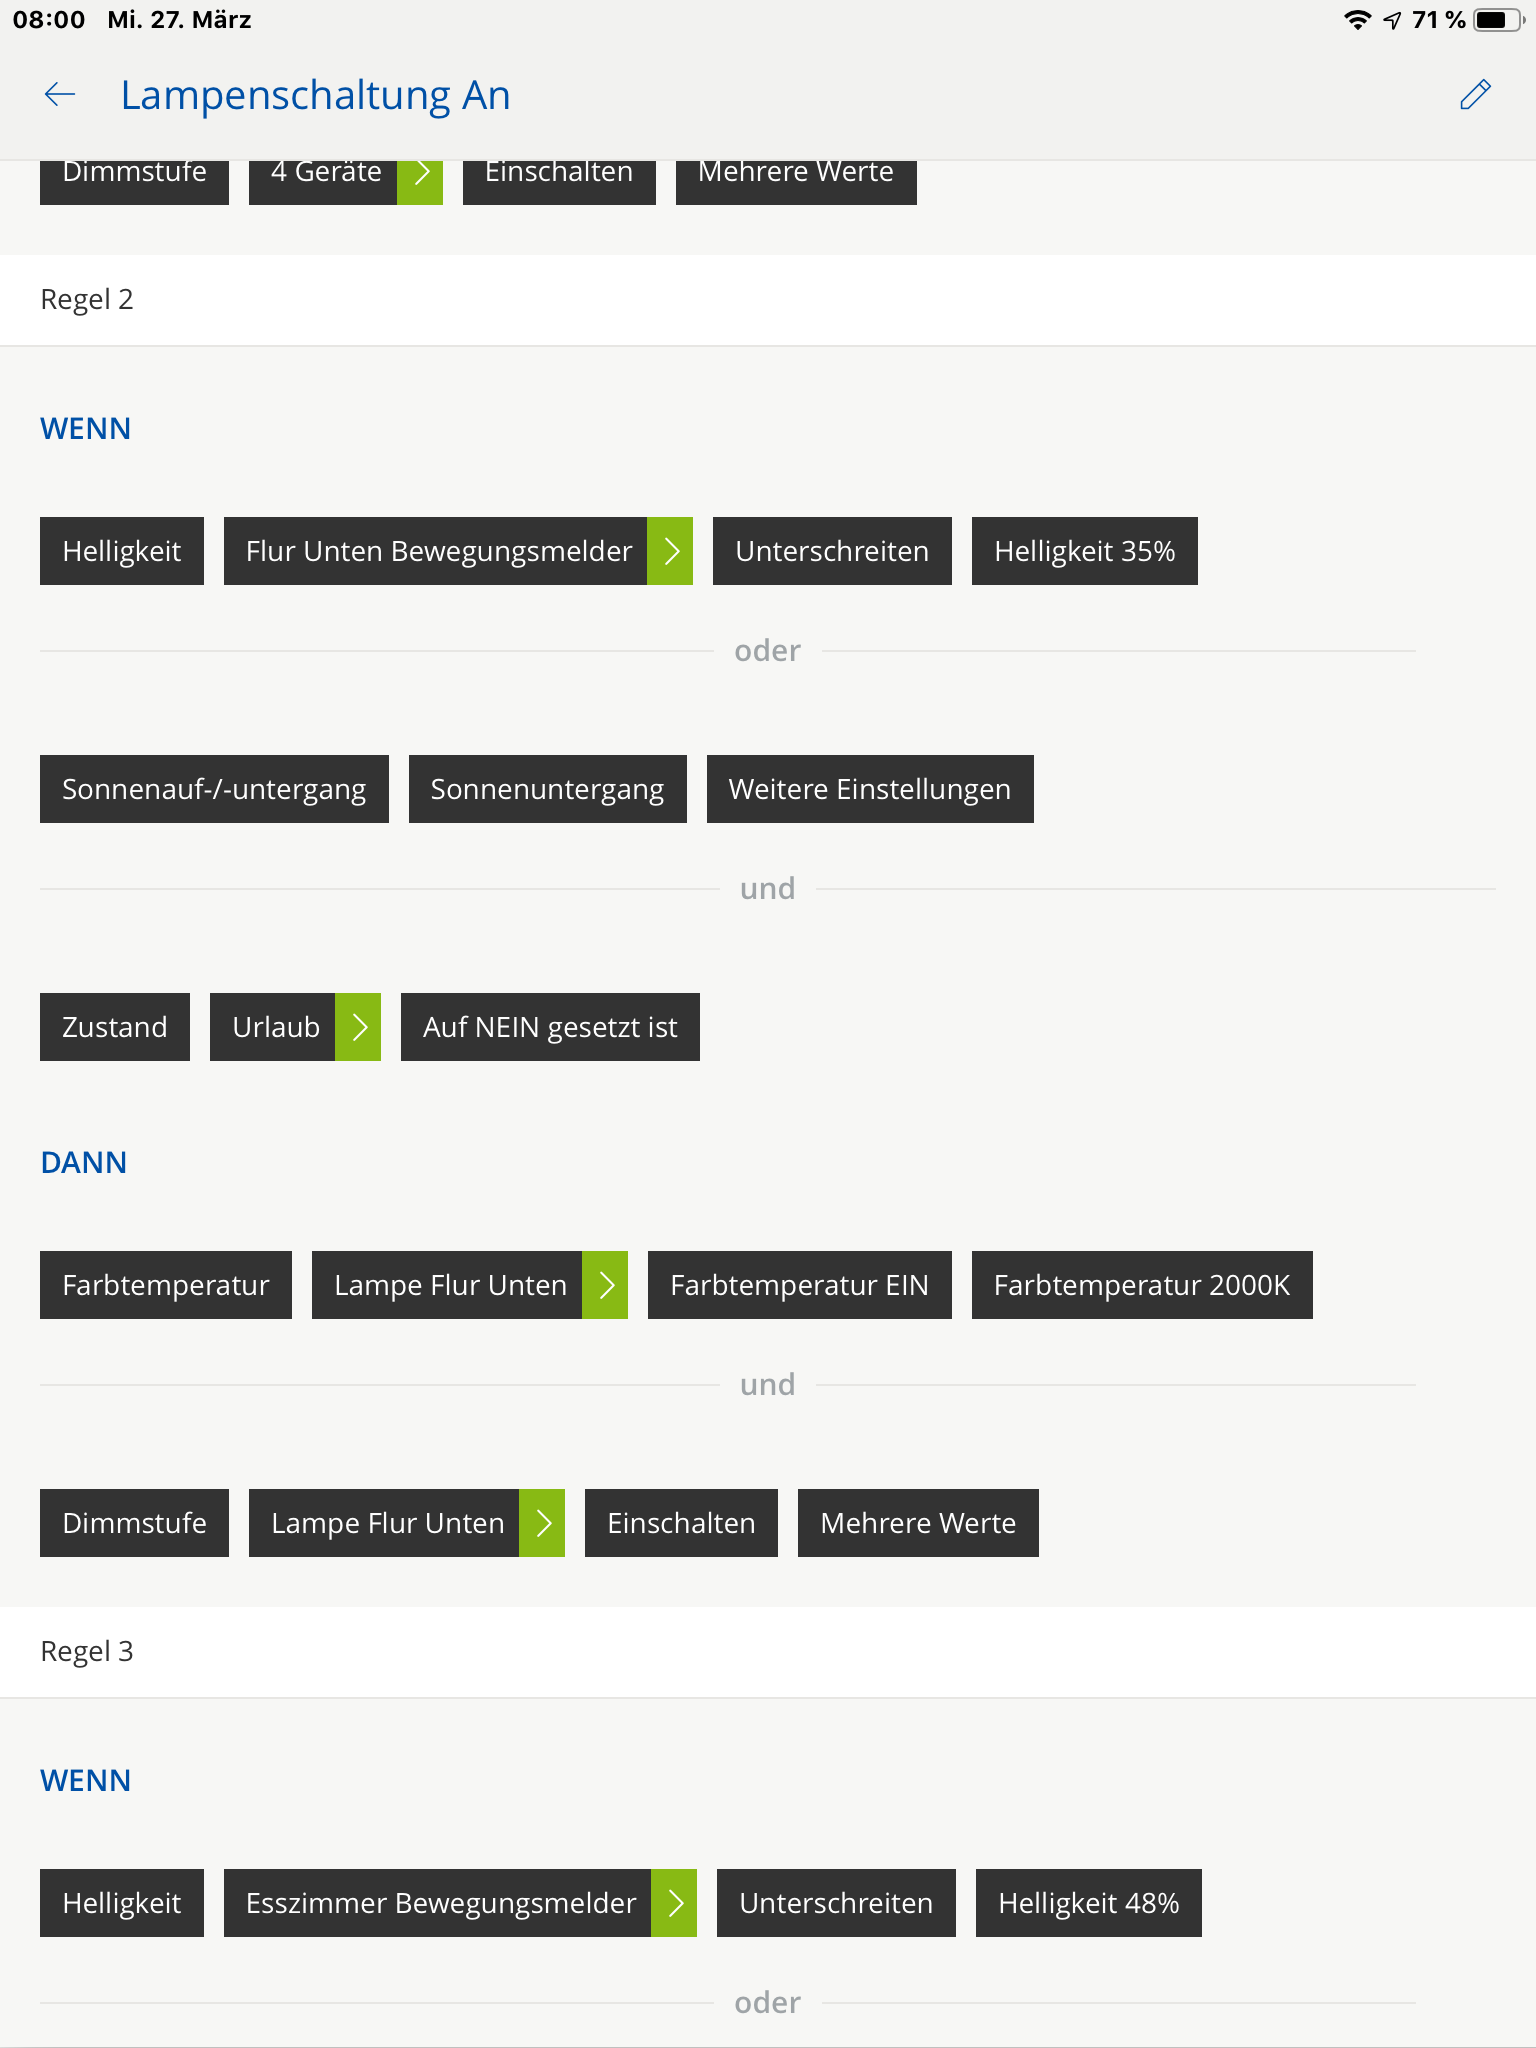Screen dimensions: 1536x2048
Task: Tap the Farbtemperatur EIN tag
Action: pos(799,1285)
